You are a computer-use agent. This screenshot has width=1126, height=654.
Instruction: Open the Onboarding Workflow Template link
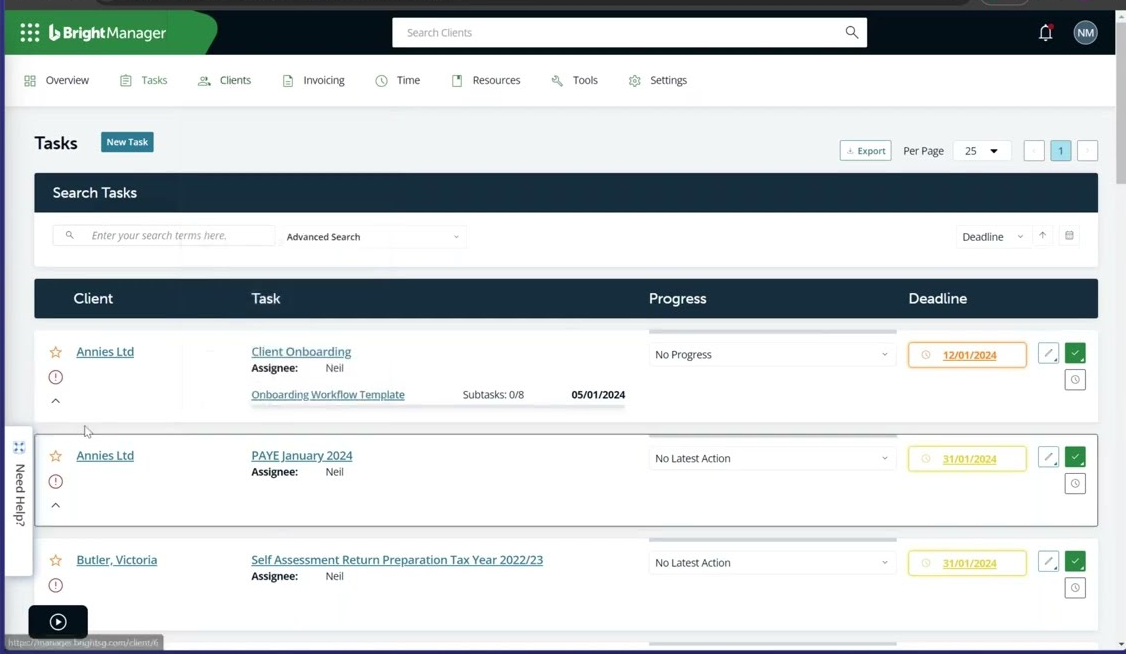(328, 395)
